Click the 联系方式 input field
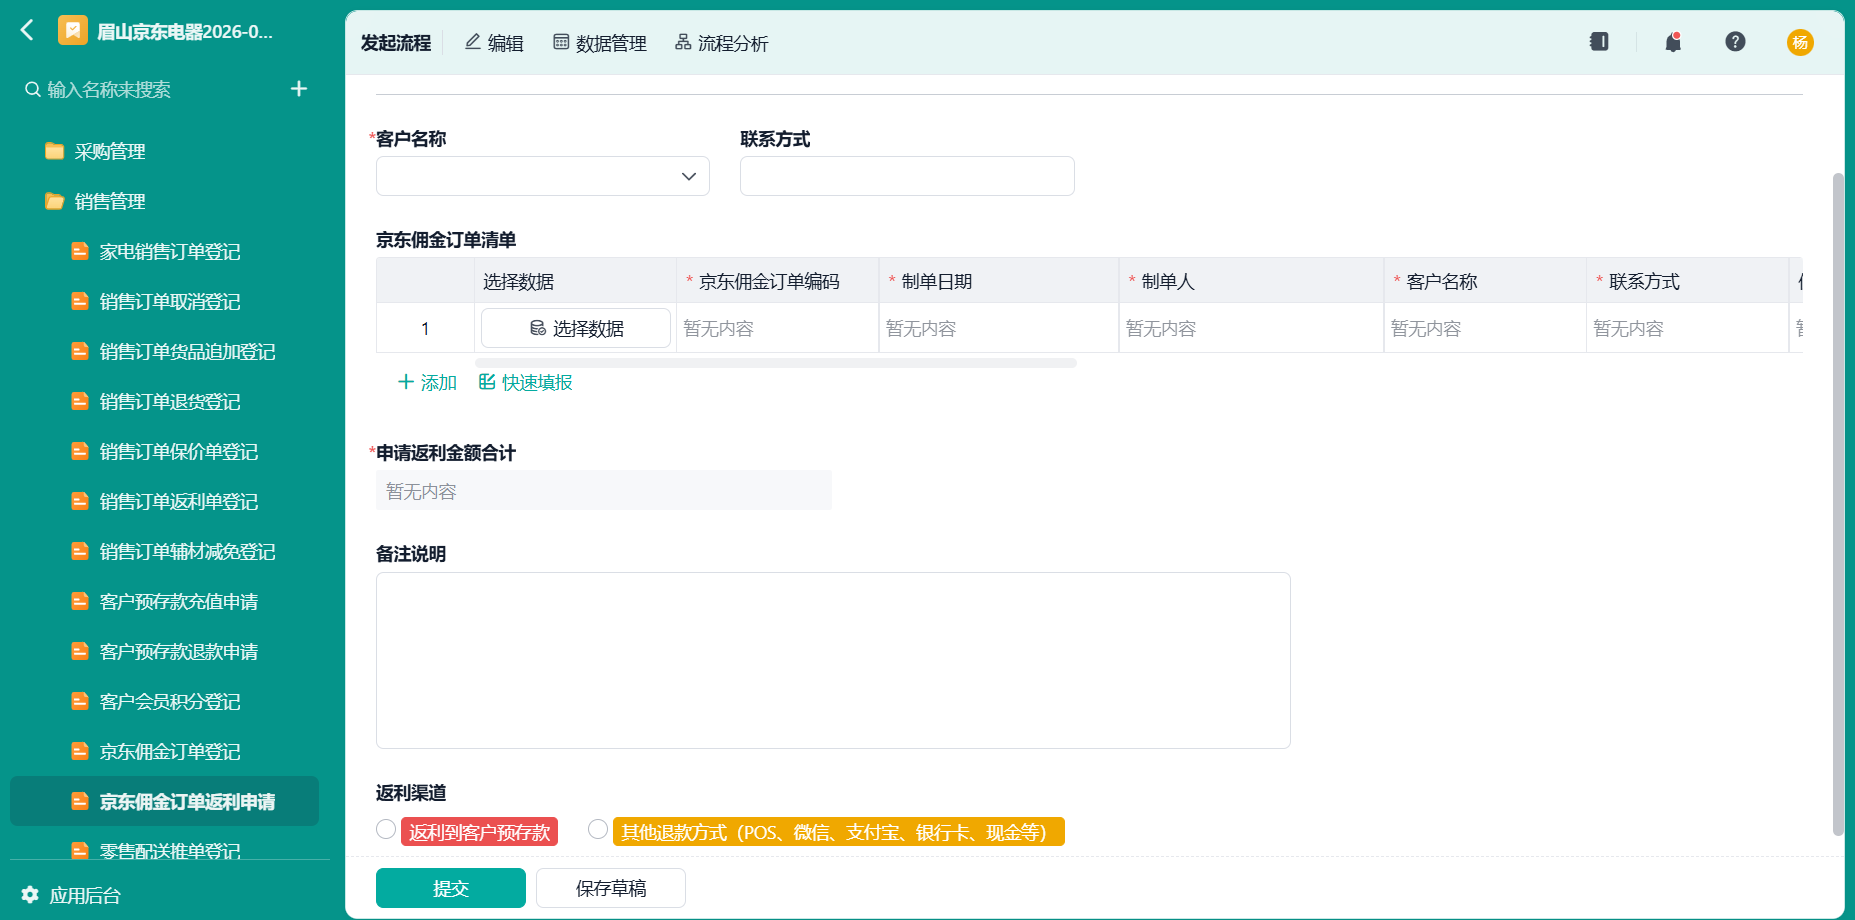The image size is (1855, 920). click(x=907, y=176)
